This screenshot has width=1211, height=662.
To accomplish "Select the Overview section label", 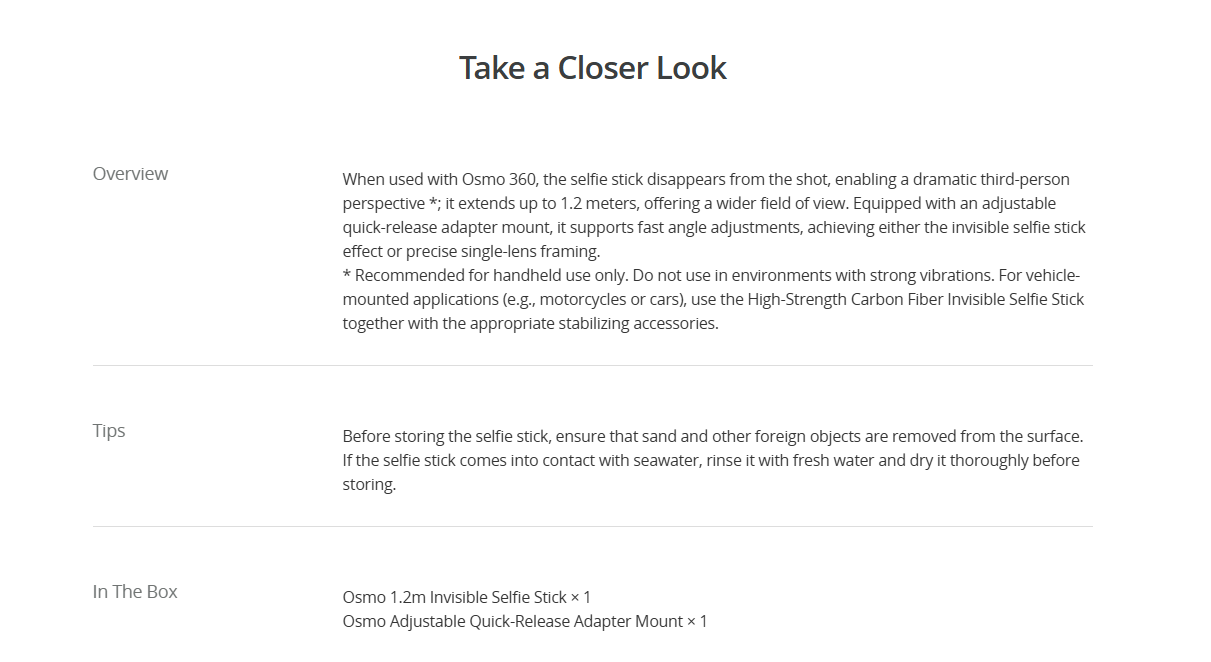I will pos(130,174).
